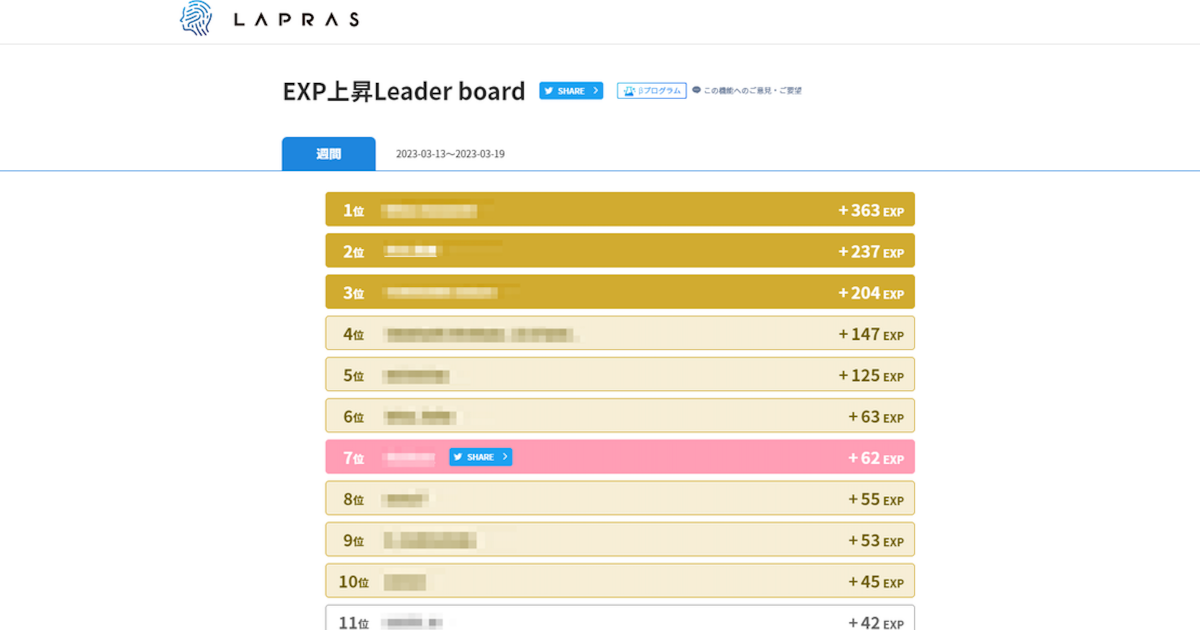Click the chevron inside pink row's SHARE button
The image size is (1200, 630).
(x=504, y=457)
